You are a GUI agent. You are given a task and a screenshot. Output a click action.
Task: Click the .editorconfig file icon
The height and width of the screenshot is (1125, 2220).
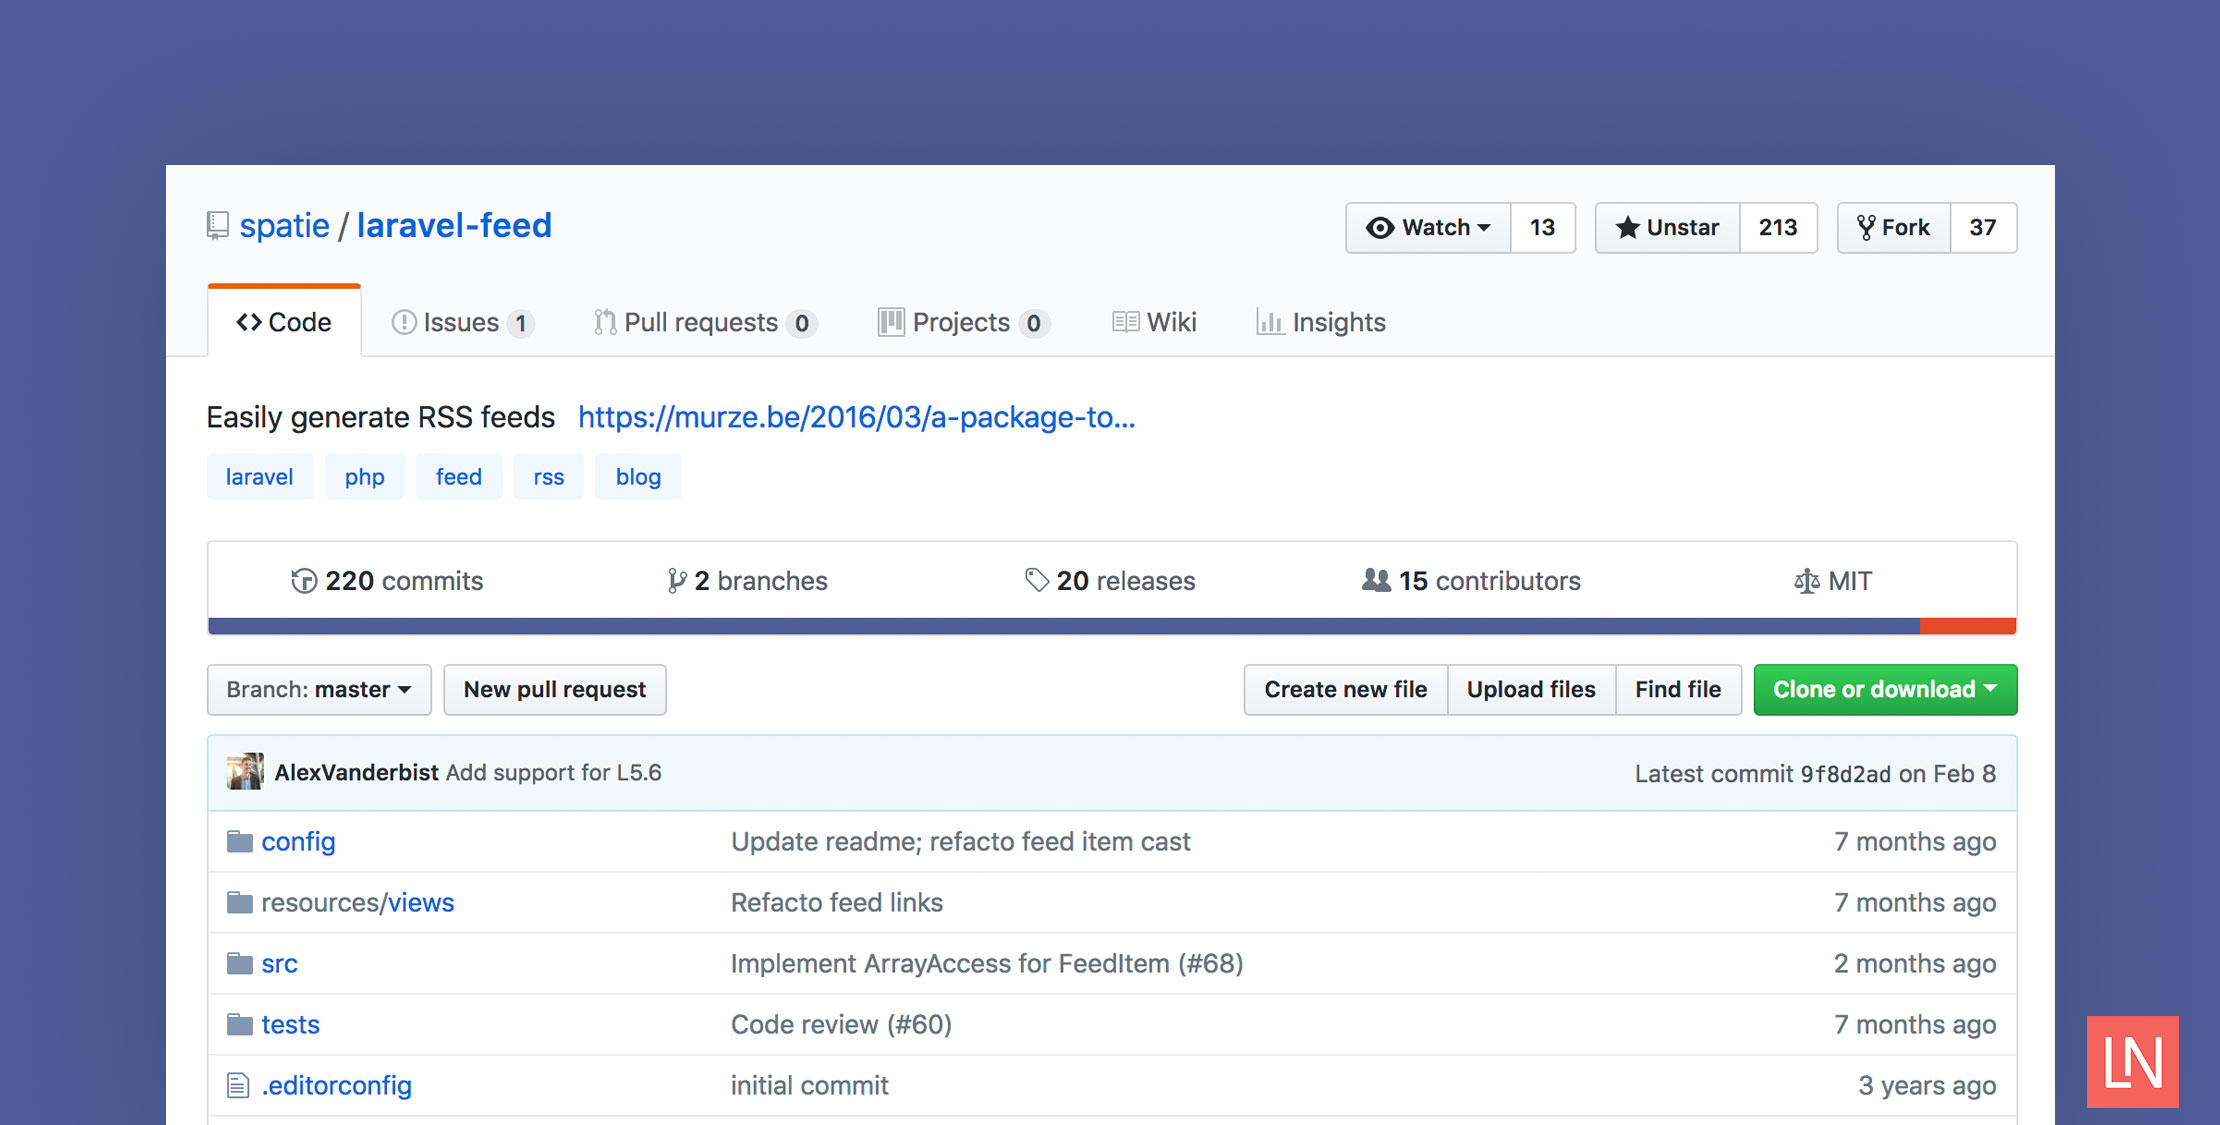(238, 1085)
